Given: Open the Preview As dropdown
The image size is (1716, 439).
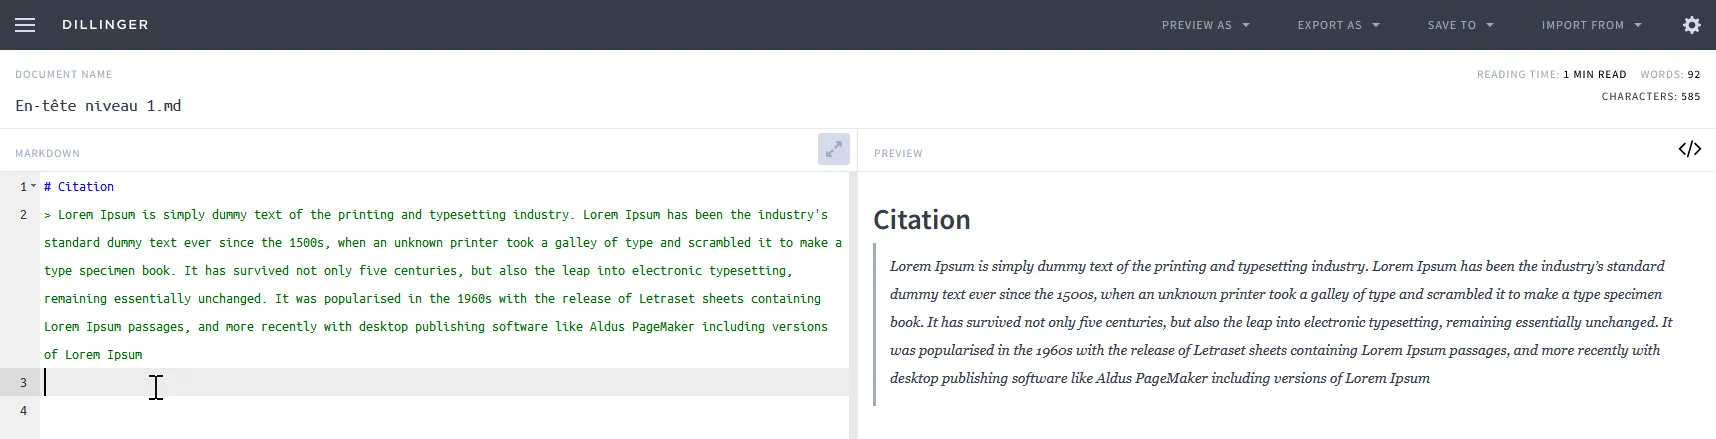Looking at the screenshot, I should coord(1205,25).
